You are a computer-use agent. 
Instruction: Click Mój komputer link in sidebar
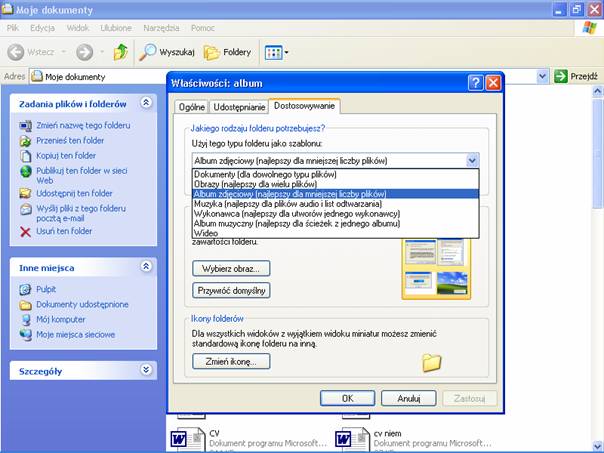(x=63, y=319)
